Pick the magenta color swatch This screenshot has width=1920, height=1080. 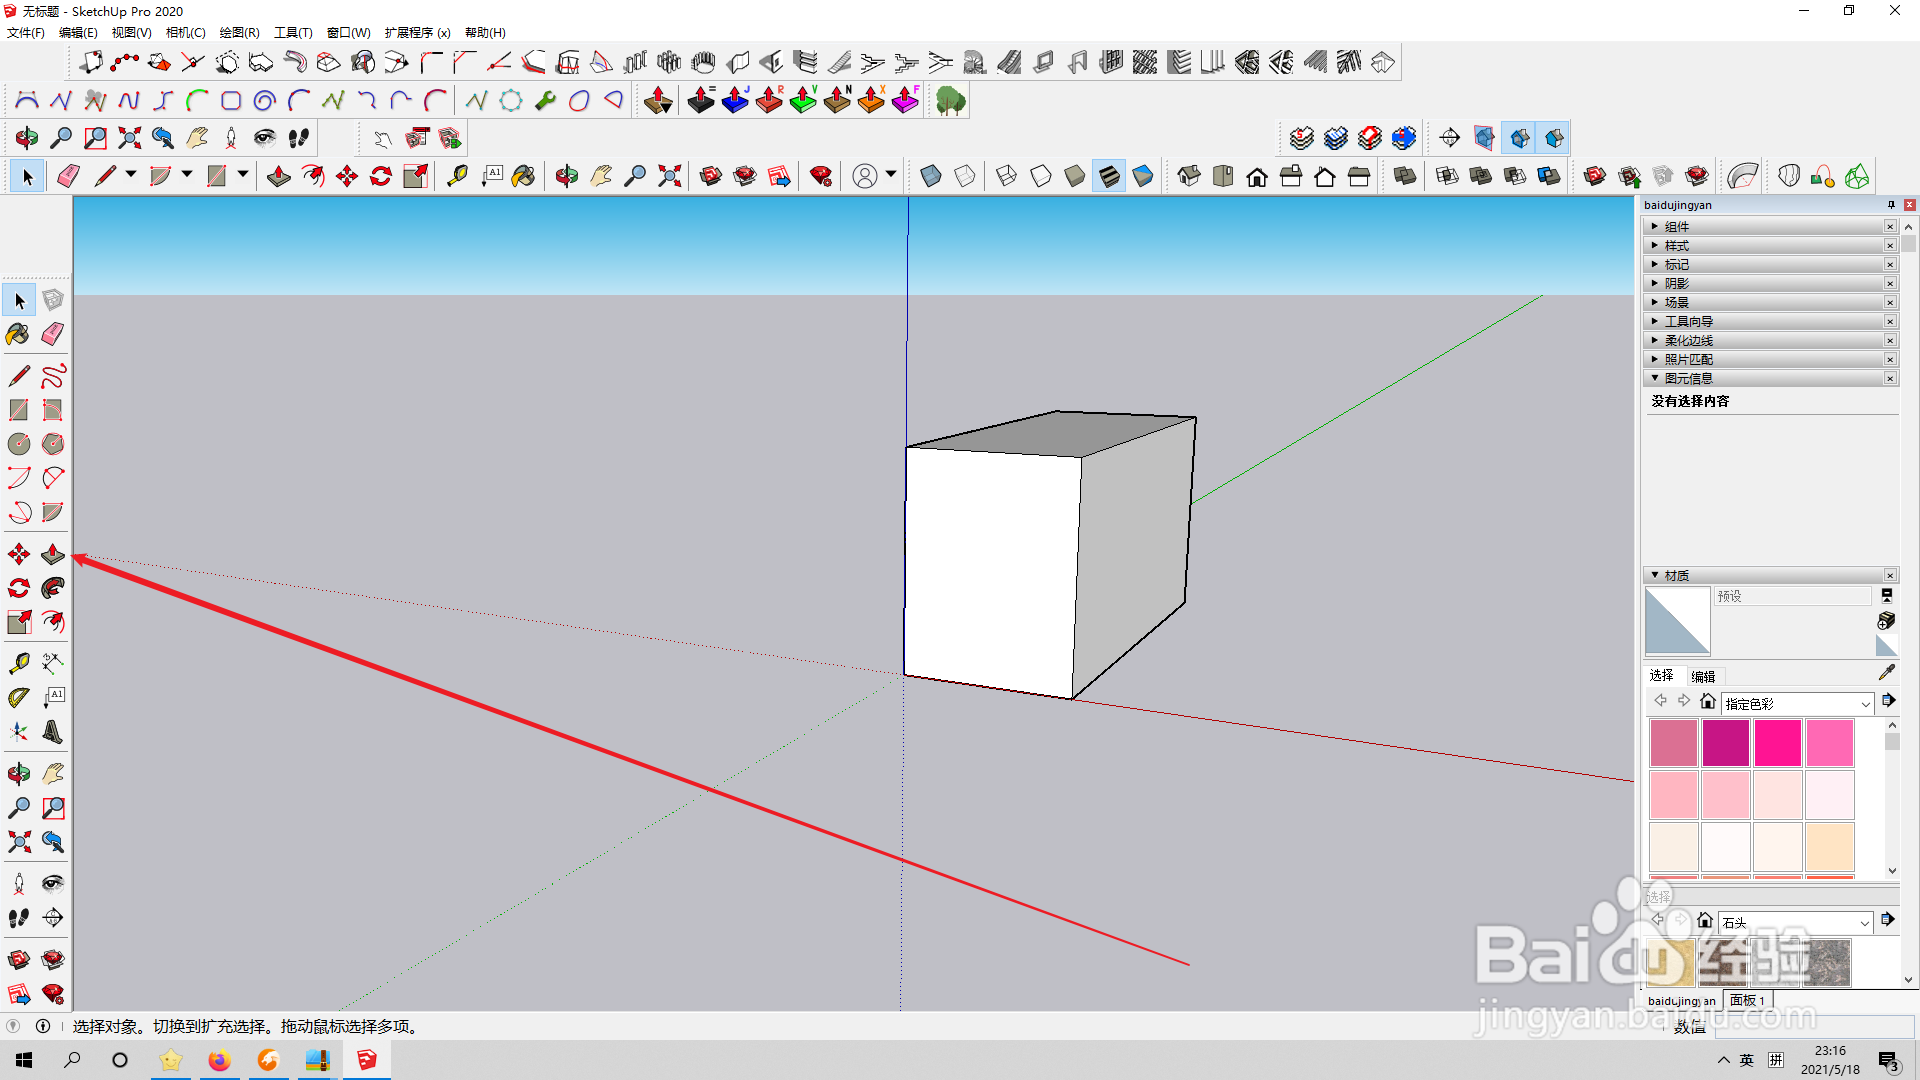(1726, 743)
